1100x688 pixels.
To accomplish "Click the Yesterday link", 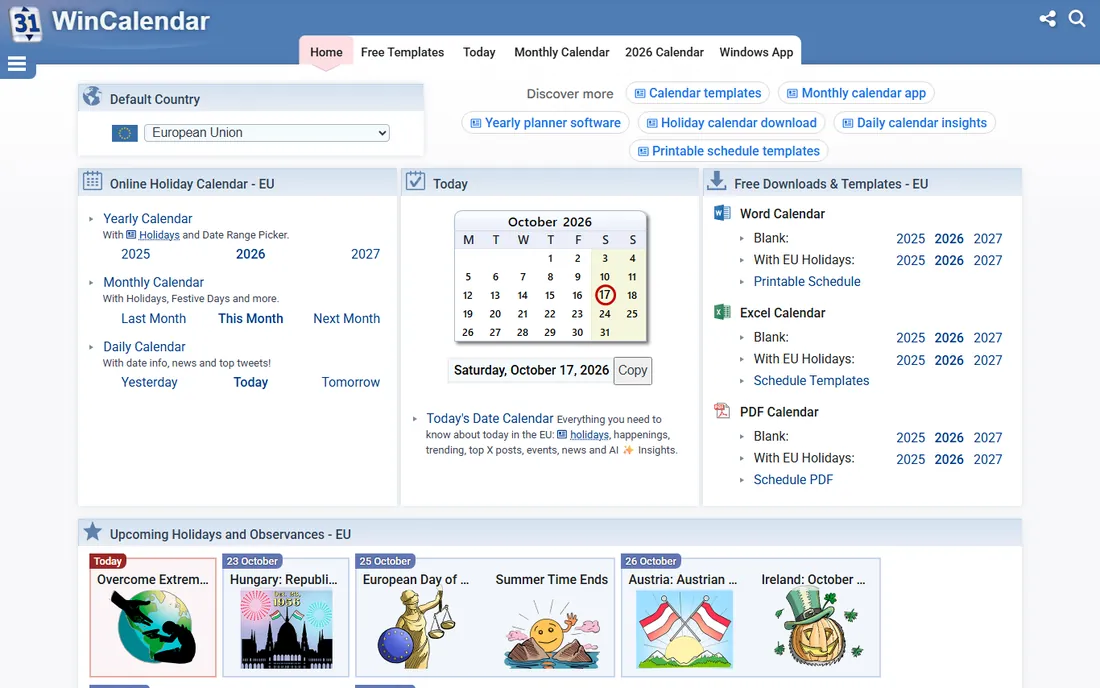I will [x=149, y=382].
